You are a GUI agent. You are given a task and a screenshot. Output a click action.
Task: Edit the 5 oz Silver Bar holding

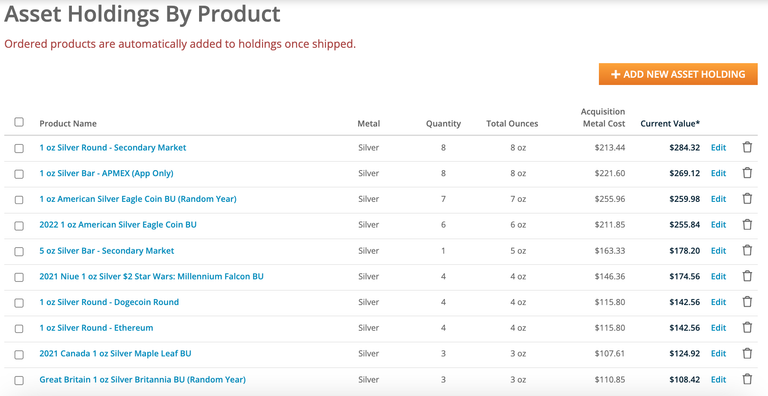718,250
